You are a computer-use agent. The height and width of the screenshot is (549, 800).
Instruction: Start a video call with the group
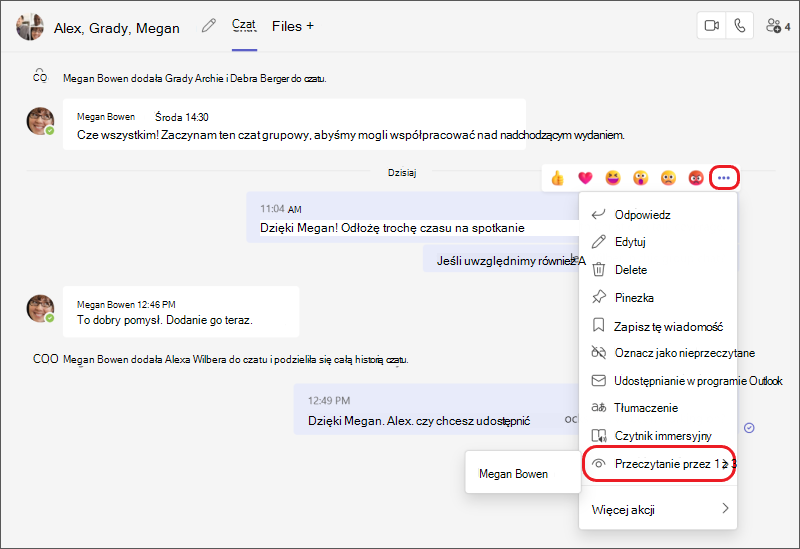tap(711, 26)
